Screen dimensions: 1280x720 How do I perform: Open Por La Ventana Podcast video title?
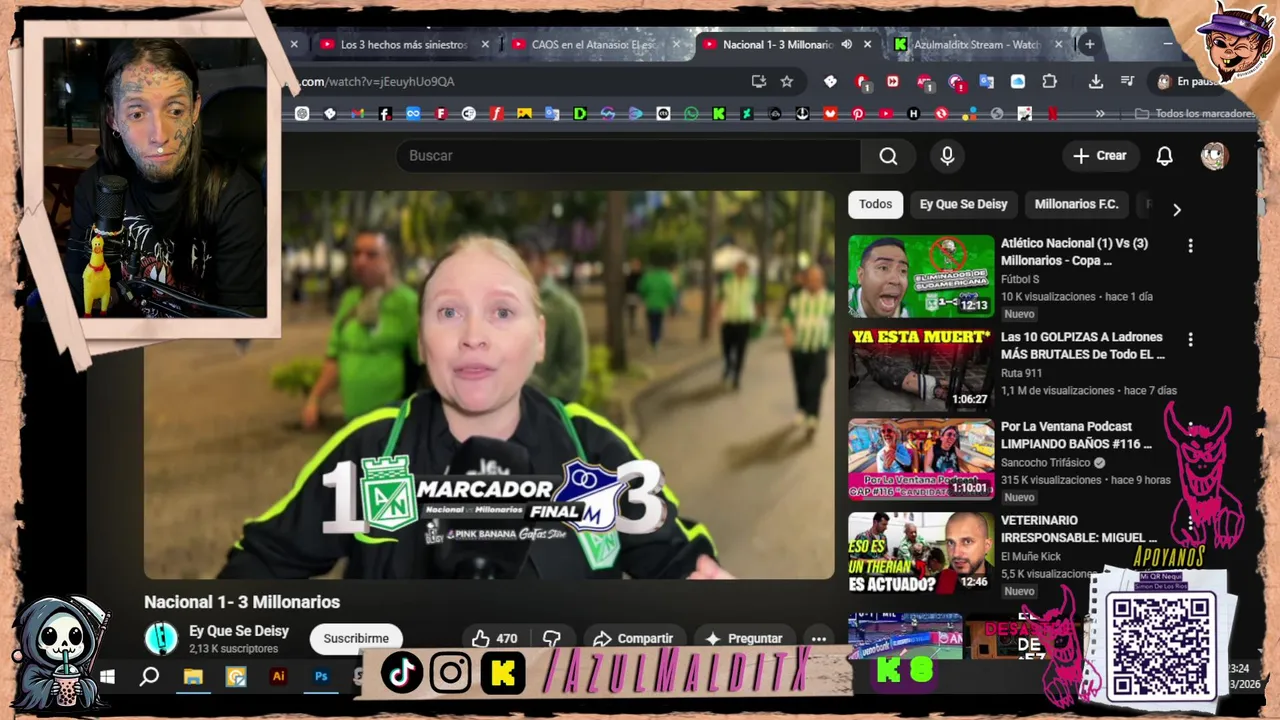1076,435
